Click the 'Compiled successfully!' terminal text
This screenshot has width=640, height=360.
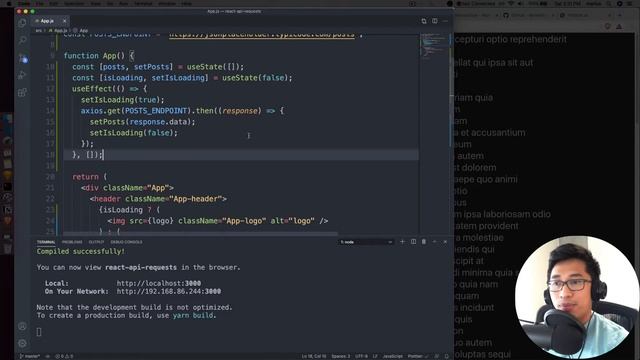pos(81,251)
